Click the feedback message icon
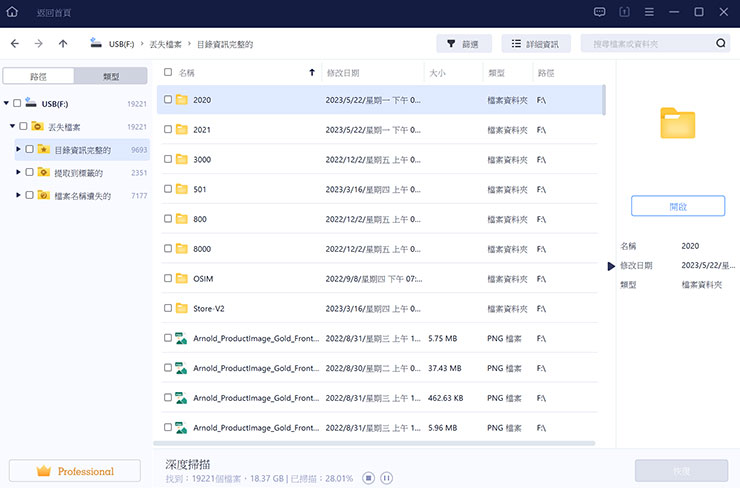The image size is (740, 488). click(599, 12)
